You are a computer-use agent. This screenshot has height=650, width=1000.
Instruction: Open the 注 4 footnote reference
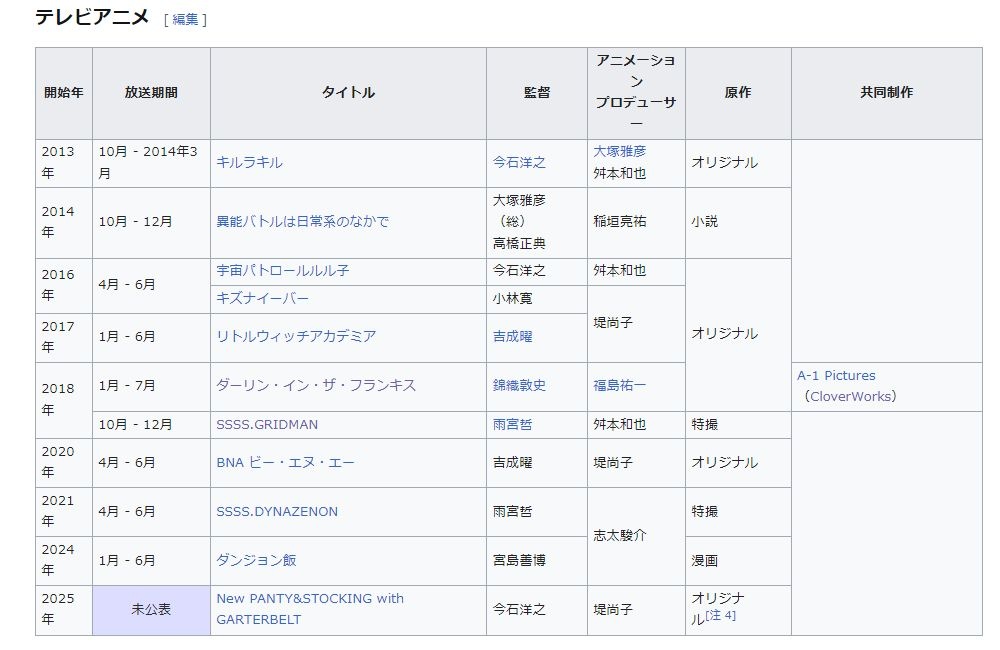click(x=720, y=615)
